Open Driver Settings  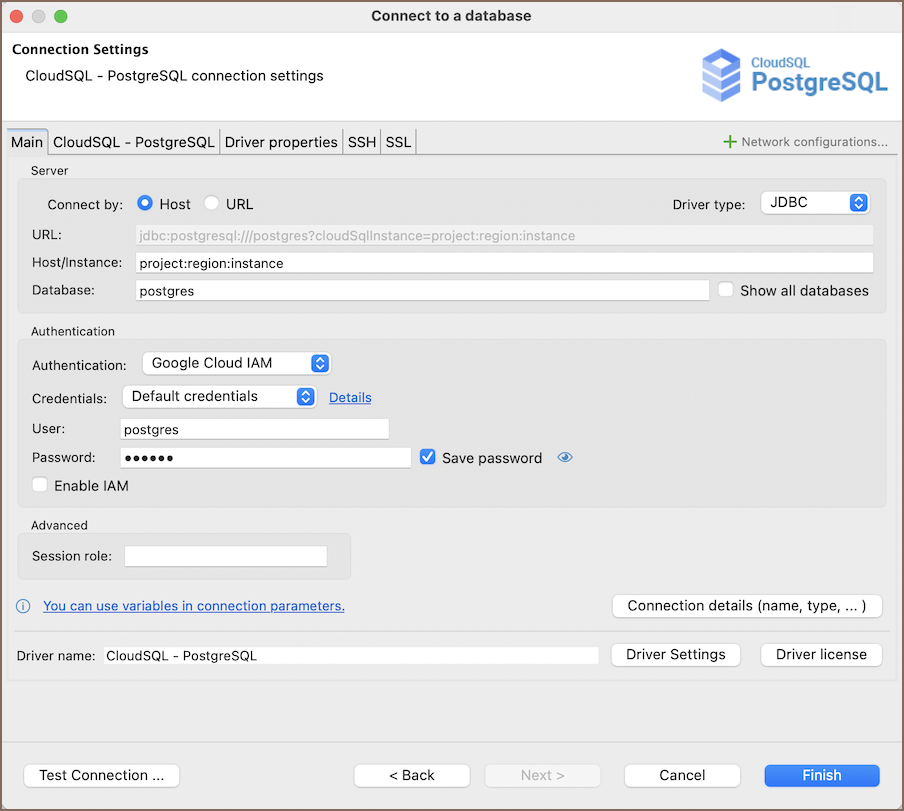click(675, 655)
